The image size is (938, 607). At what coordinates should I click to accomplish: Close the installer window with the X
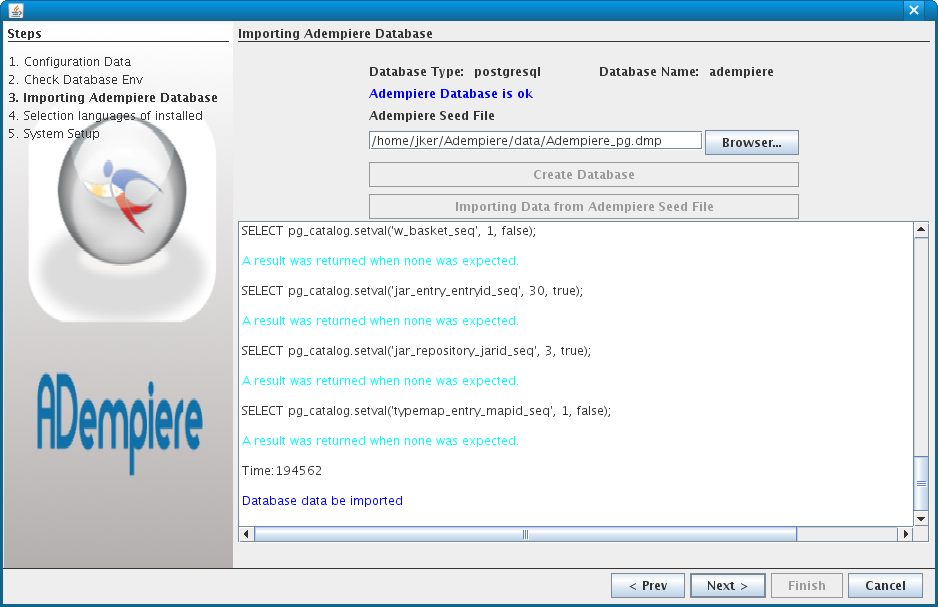(x=913, y=10)
